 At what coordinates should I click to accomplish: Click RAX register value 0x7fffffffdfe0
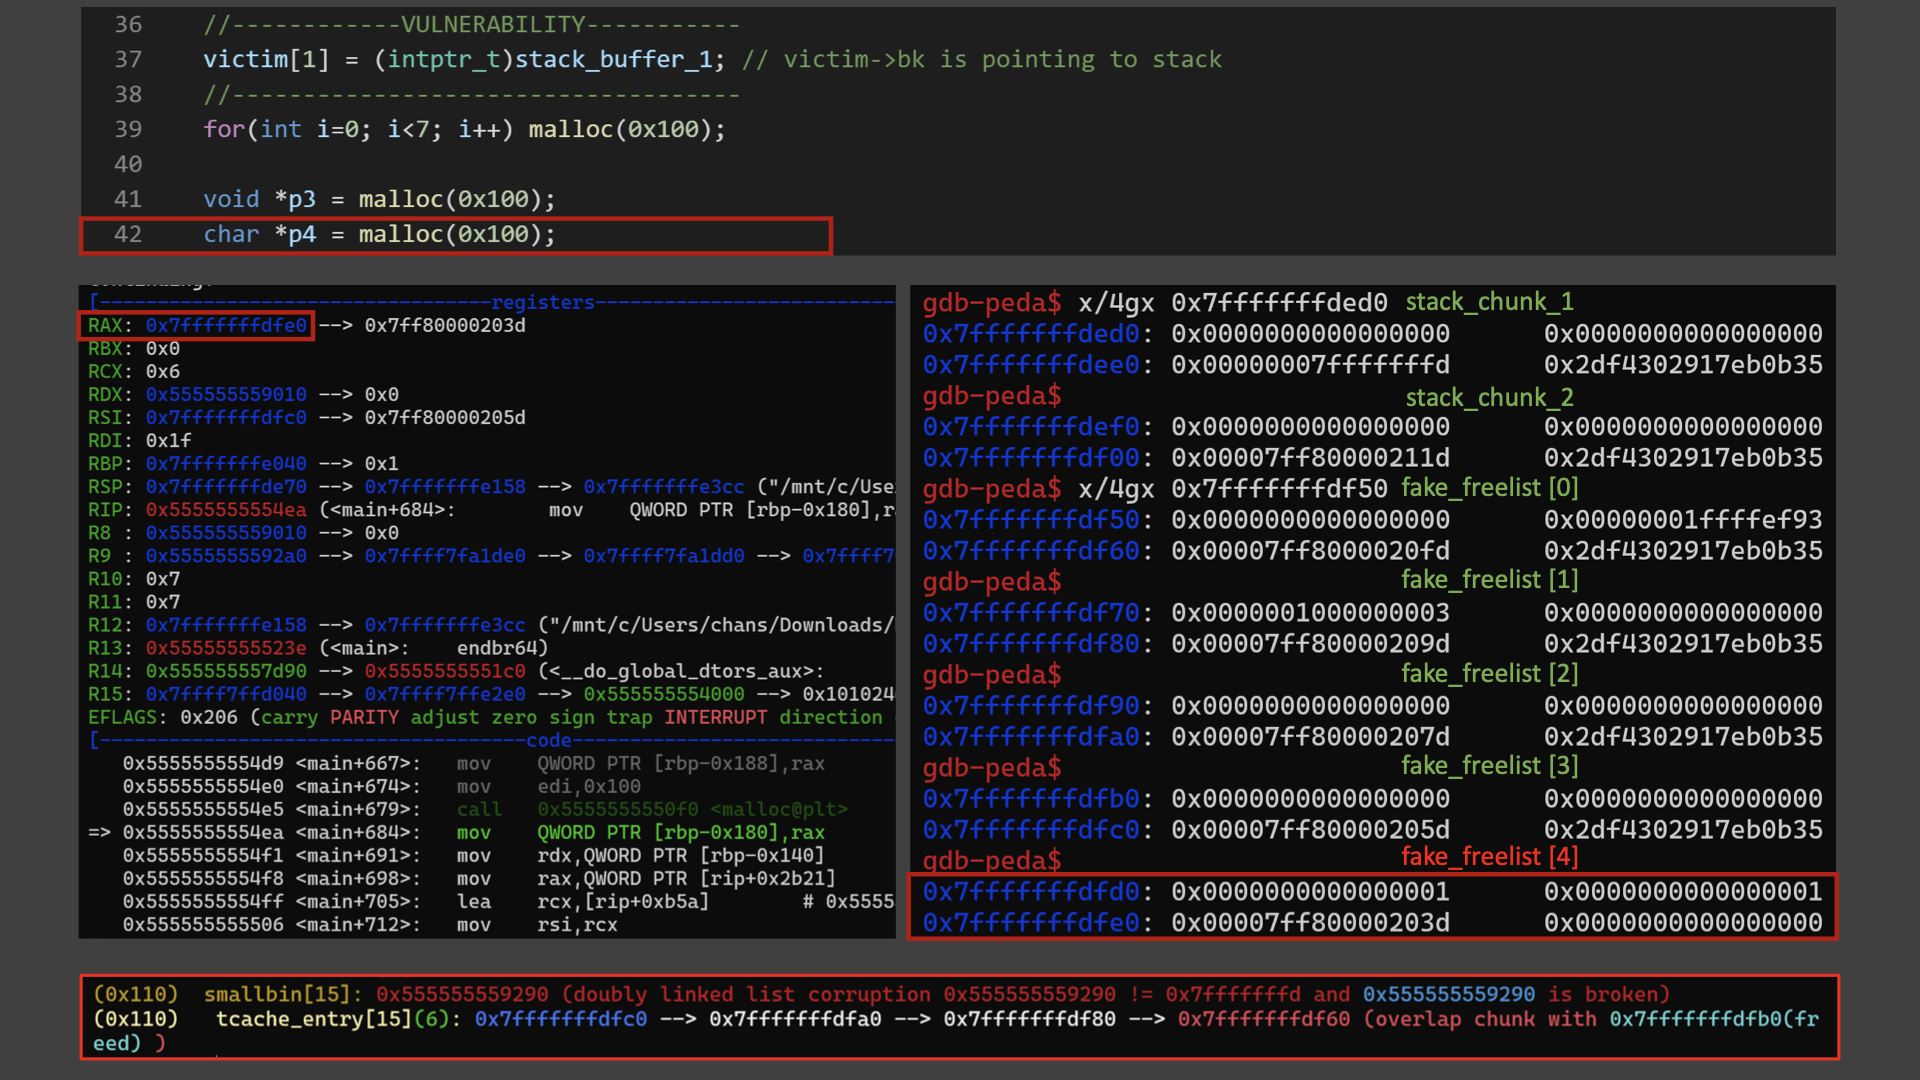point(226,325)
